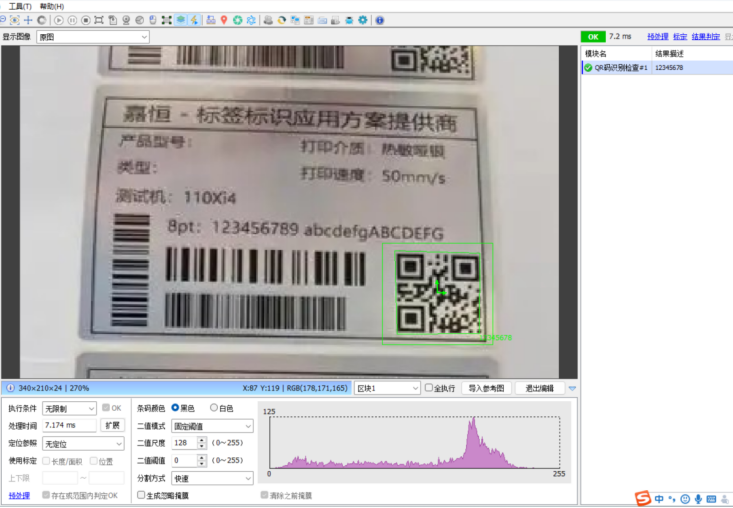Open the 帮助(H) menu
The width and height of the screenshot is (733, 508).
coord(52,6)
